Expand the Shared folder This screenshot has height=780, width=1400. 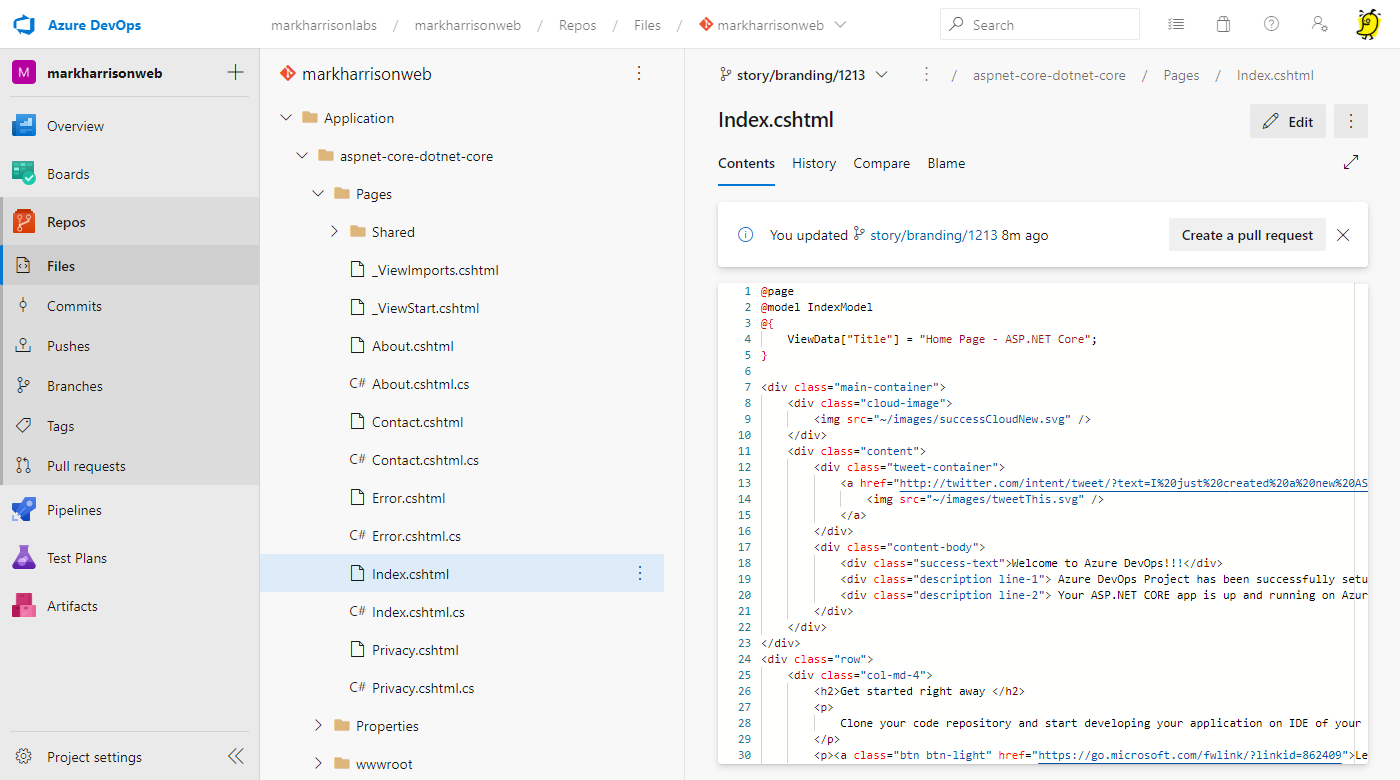335,232
